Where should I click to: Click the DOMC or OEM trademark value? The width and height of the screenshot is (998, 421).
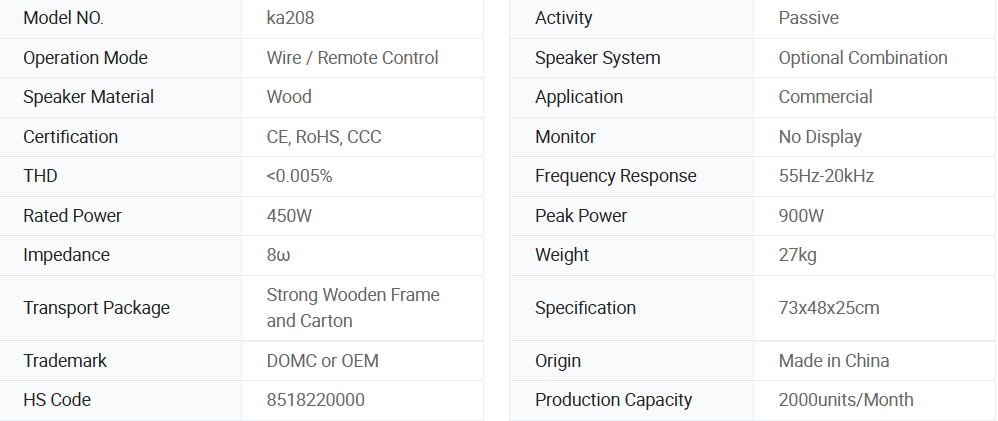322,361
